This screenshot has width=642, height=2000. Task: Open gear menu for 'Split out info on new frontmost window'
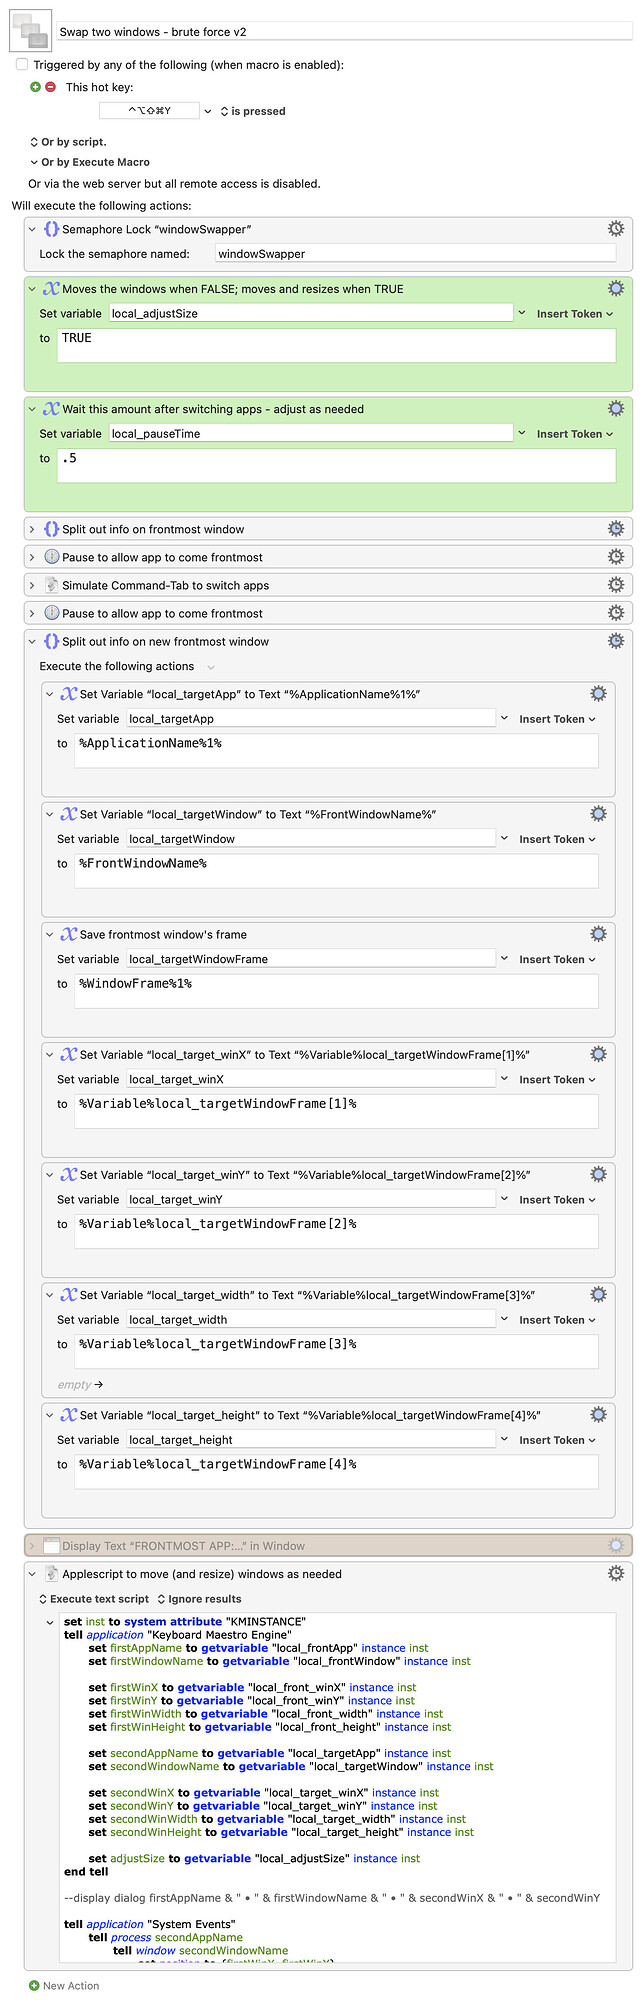[x=616, y=640]
